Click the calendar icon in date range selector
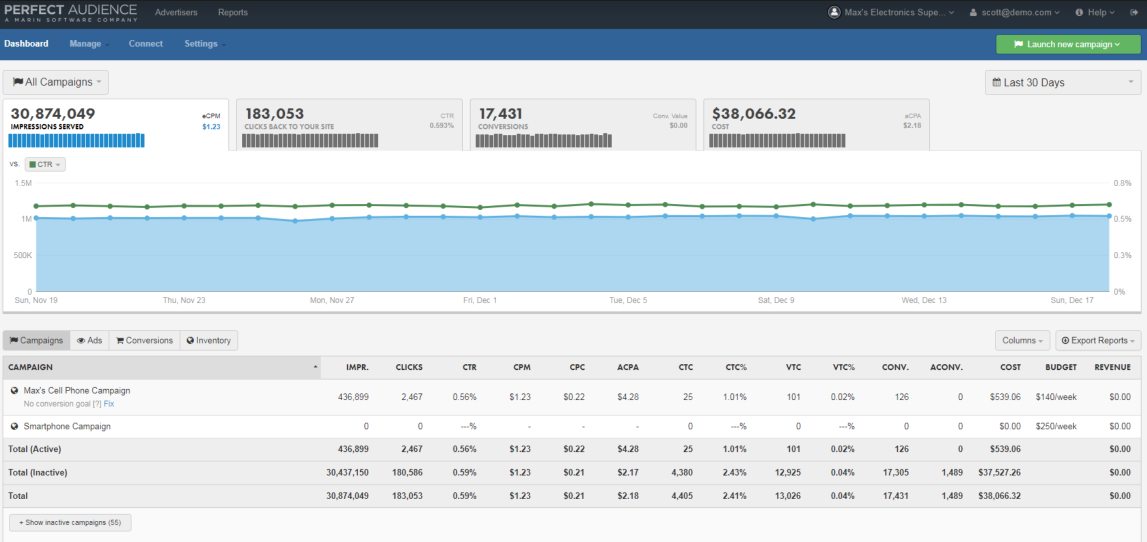1147x542 pixels. [x=997, y=83]
